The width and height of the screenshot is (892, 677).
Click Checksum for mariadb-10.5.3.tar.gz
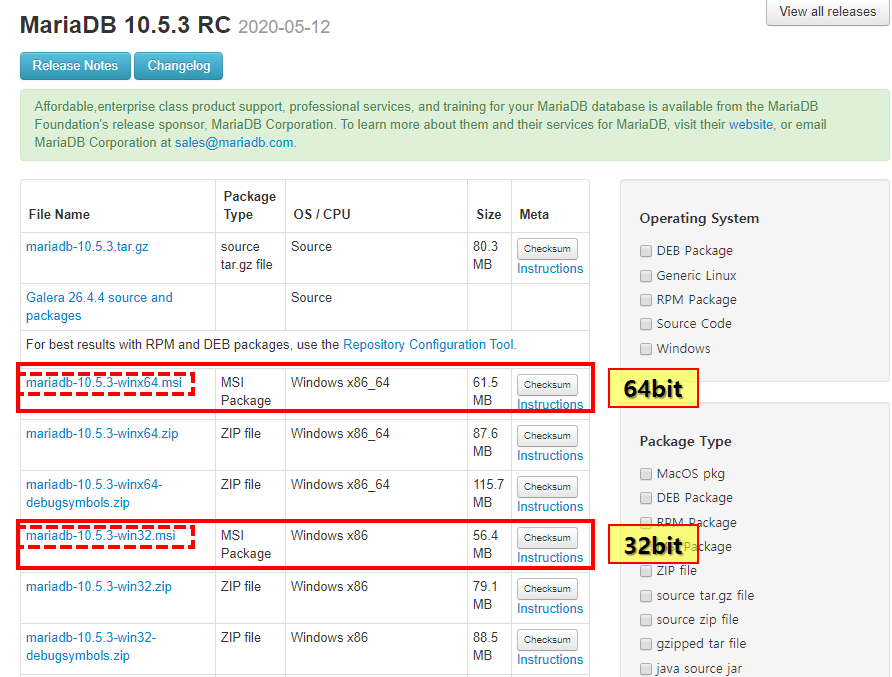tap(547, 249)
